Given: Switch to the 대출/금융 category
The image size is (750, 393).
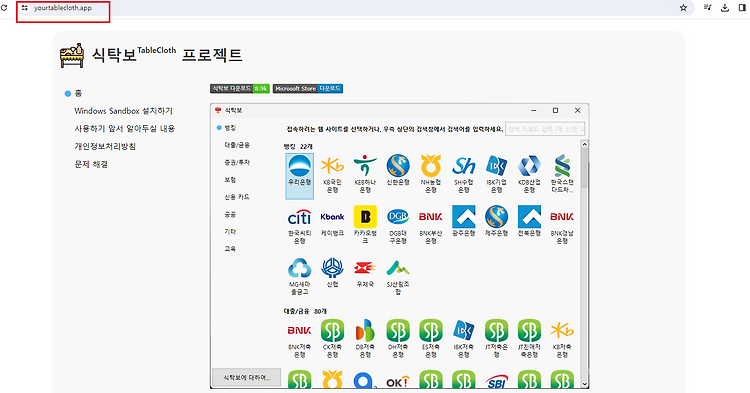Looking at the screenshot, I should (237, 145).
